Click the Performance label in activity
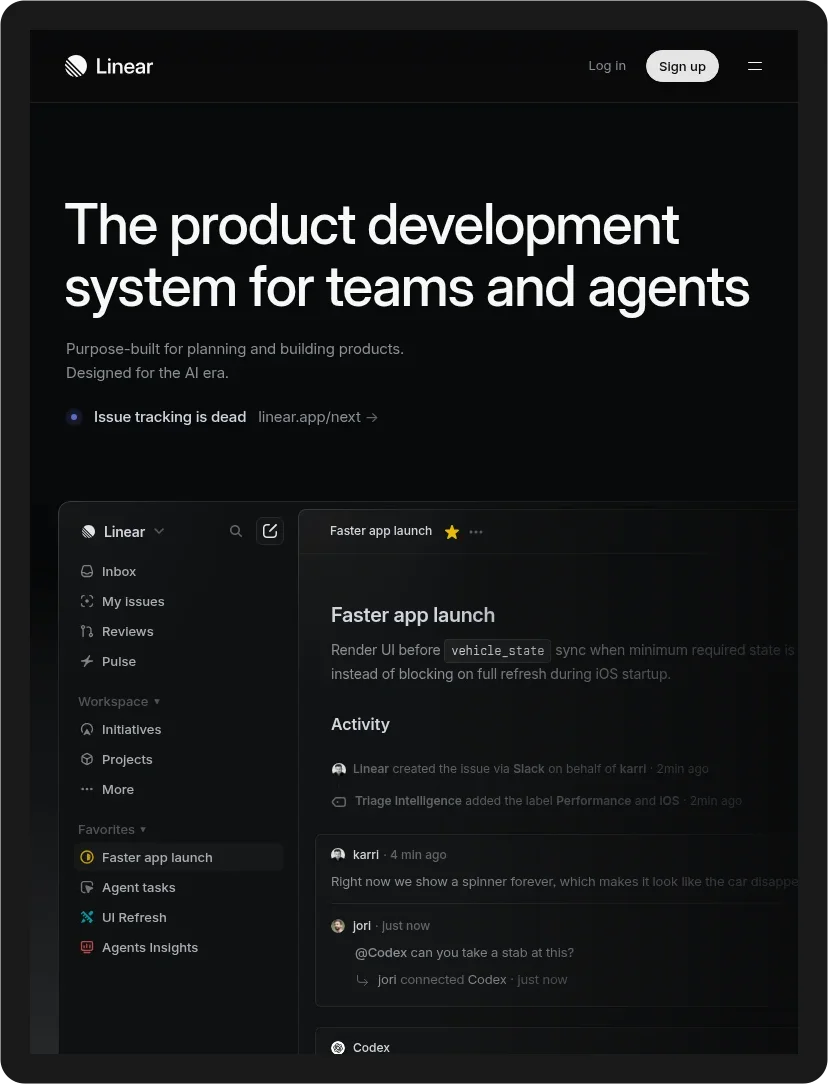 click(x=594, y=801)
